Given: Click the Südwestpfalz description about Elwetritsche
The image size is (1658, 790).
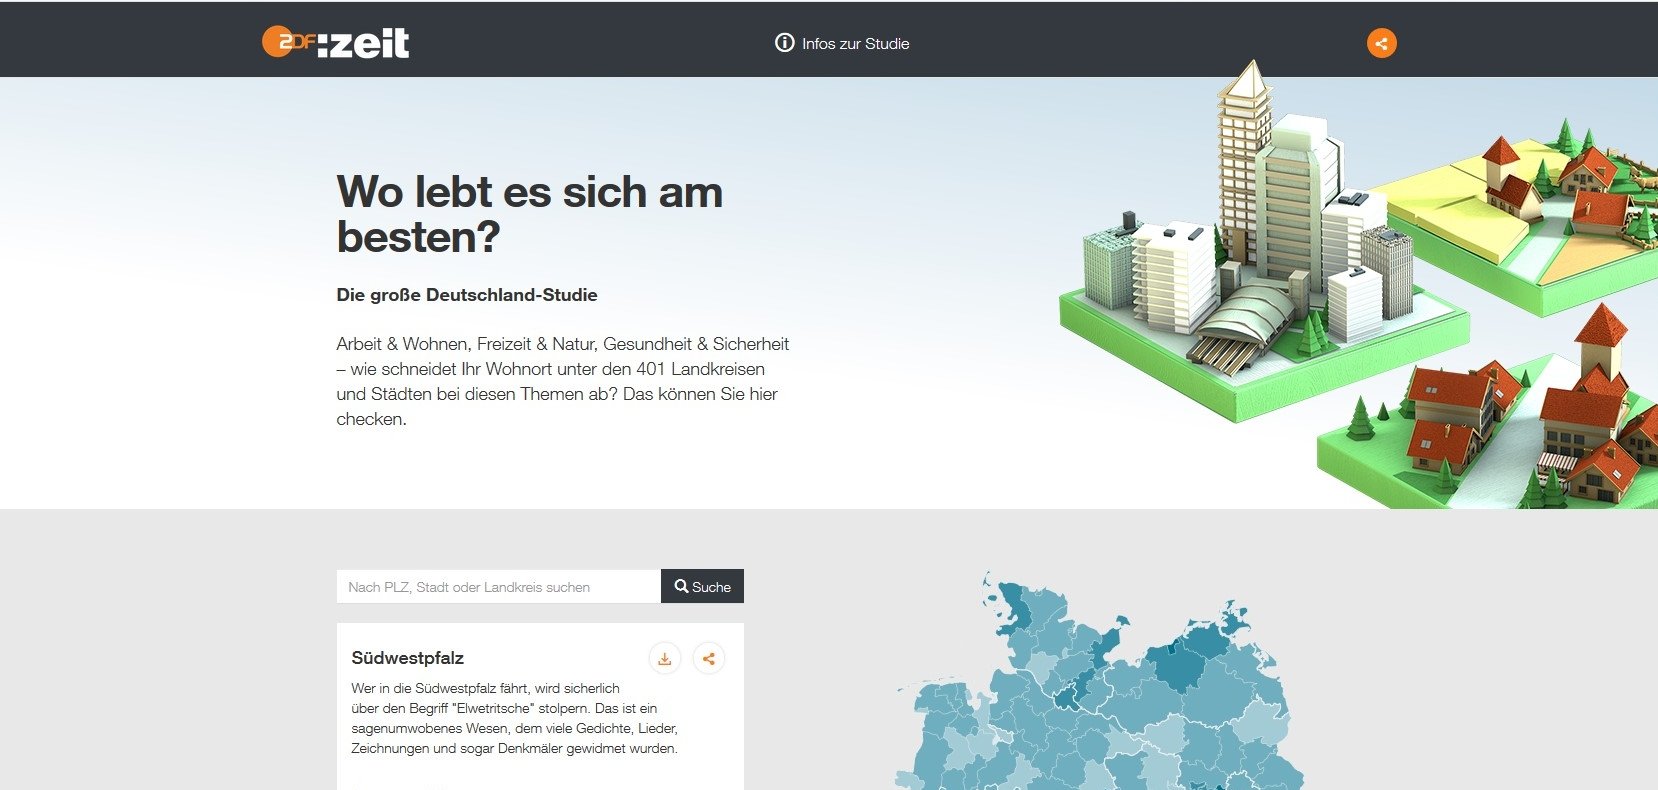Looking at the screenshot, I should [515, 718].
